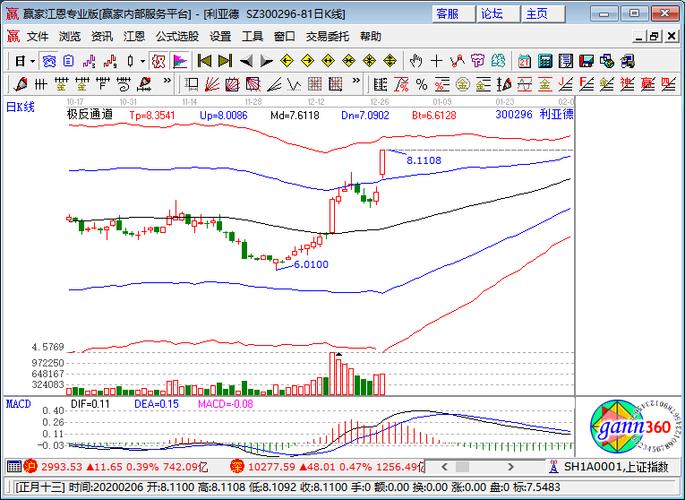Click the circled 金 golden ratio icon
The image size is (685, 500).
[x=462, y=84]
